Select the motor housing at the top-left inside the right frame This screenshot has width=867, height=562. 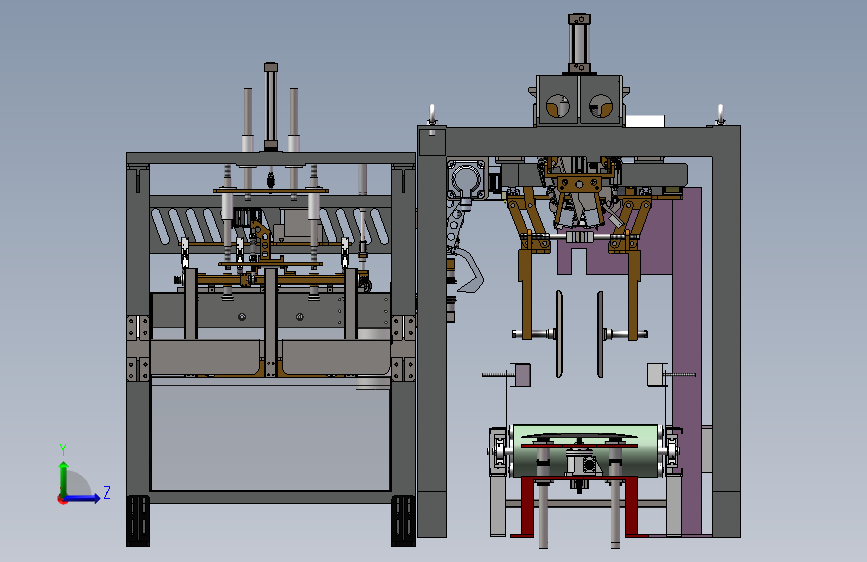tap(467, 180)
